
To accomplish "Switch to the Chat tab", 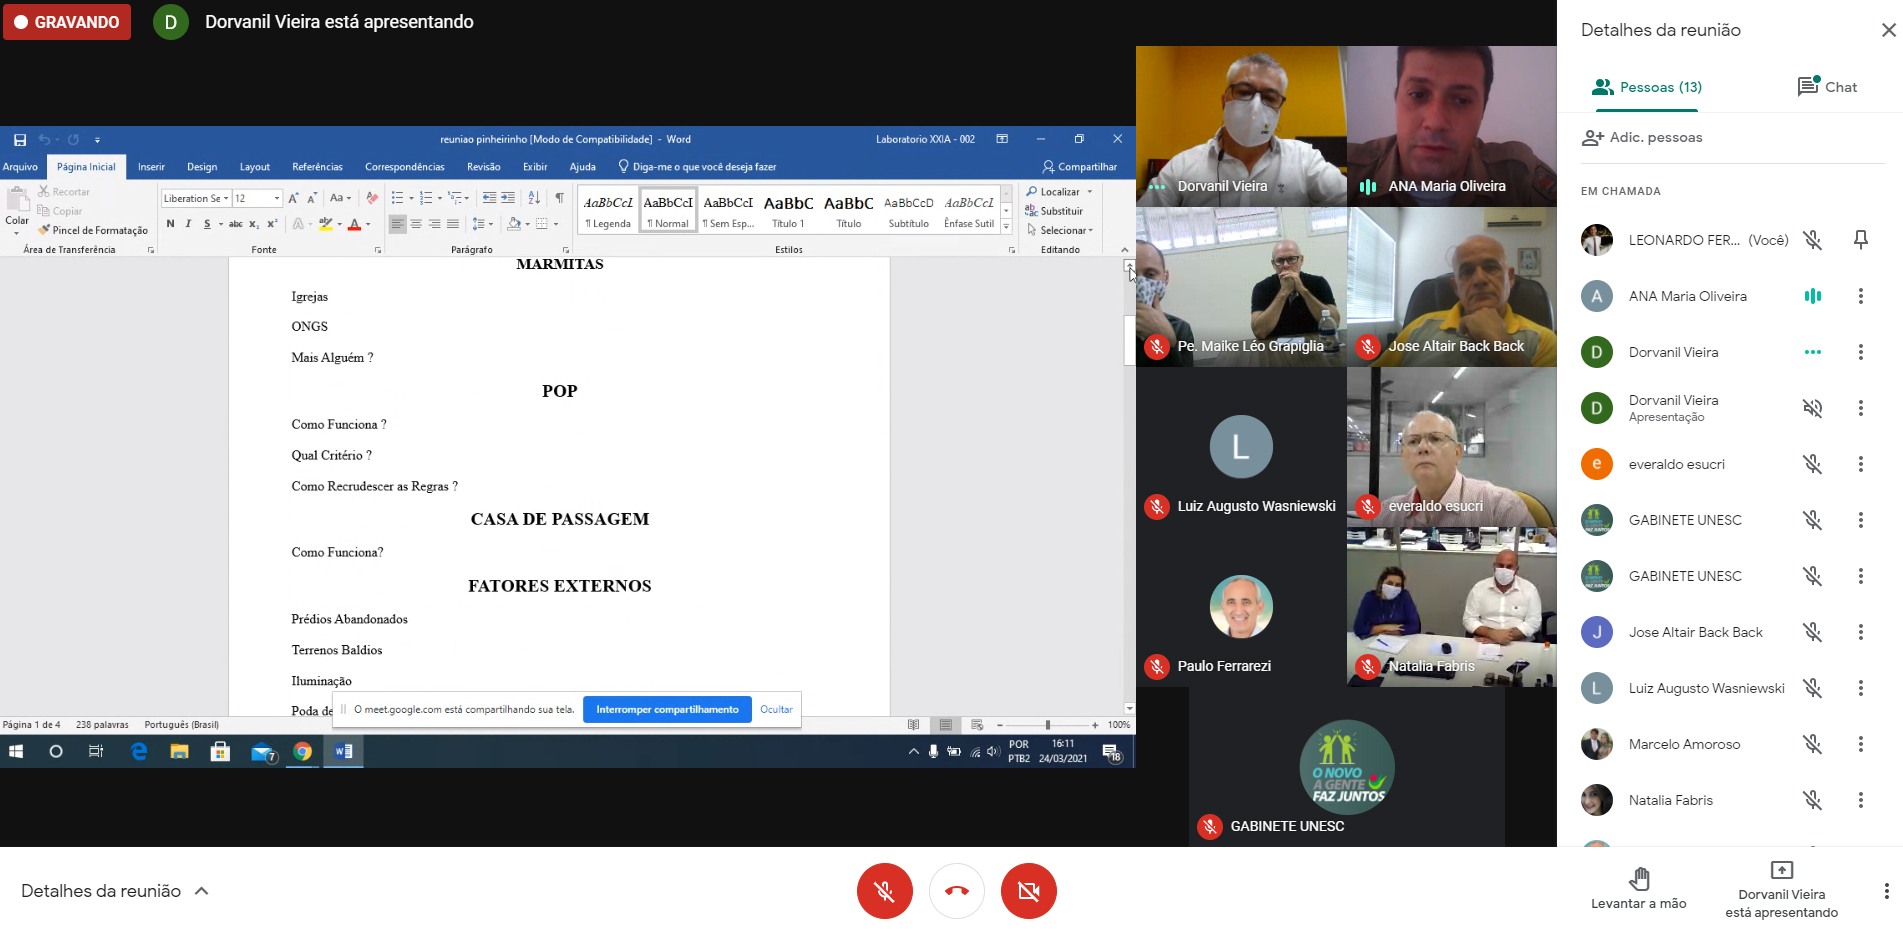I will point(1827,87).
